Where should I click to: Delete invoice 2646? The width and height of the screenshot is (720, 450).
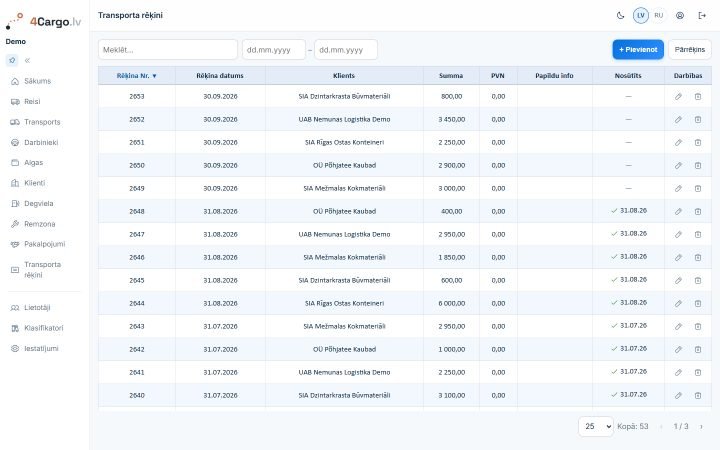(x=698, y=257)
